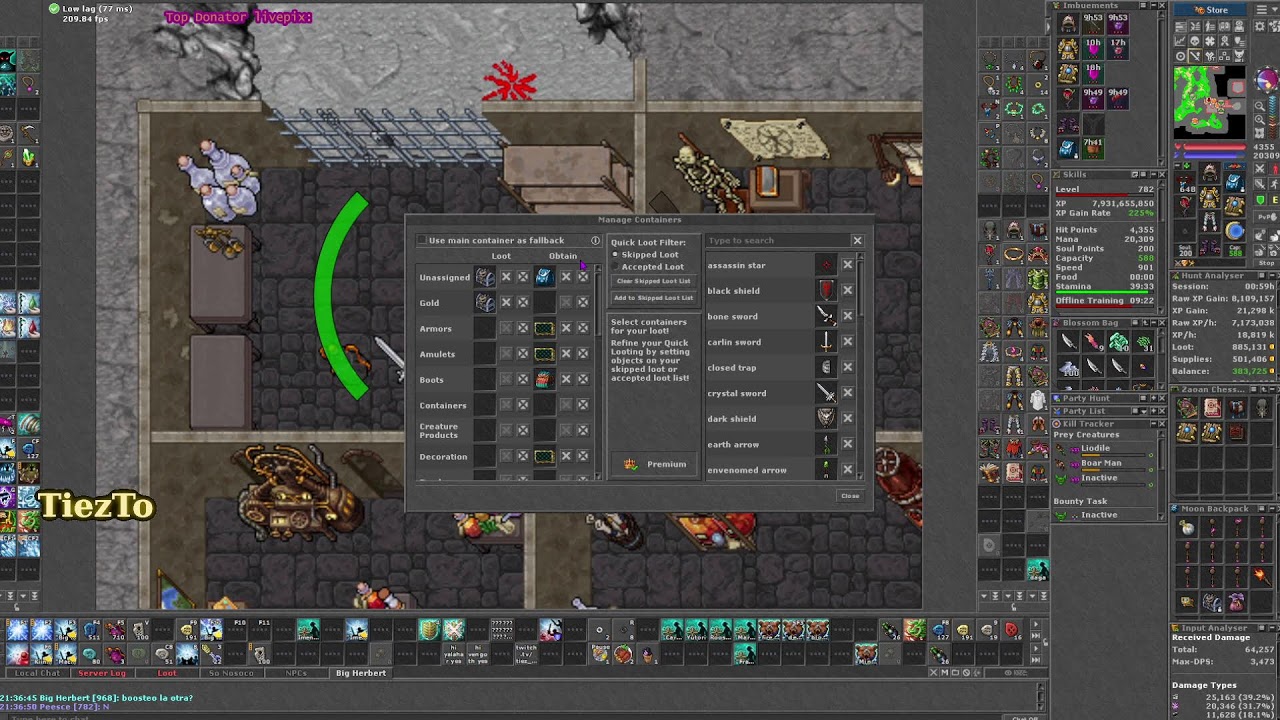Remove earth arrow from skipped list
This screenshot has height=720, width=1280.
[x=847, y=445]
